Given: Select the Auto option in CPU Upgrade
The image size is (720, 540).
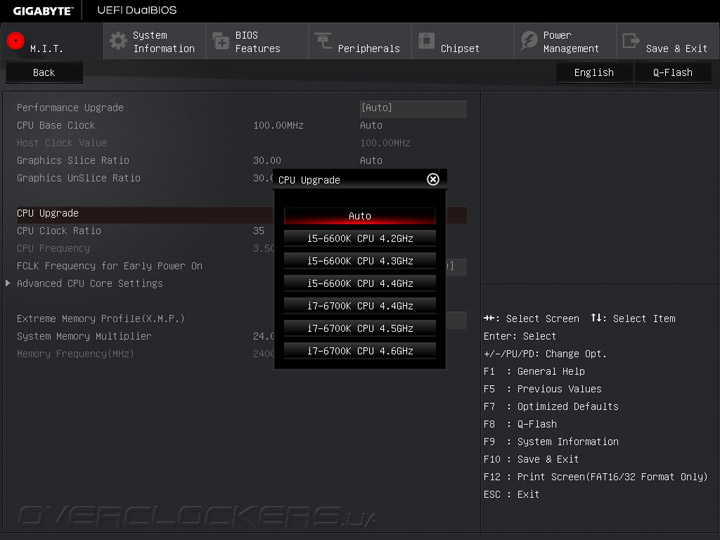Looking at the screenshot, I should (360, 216).
